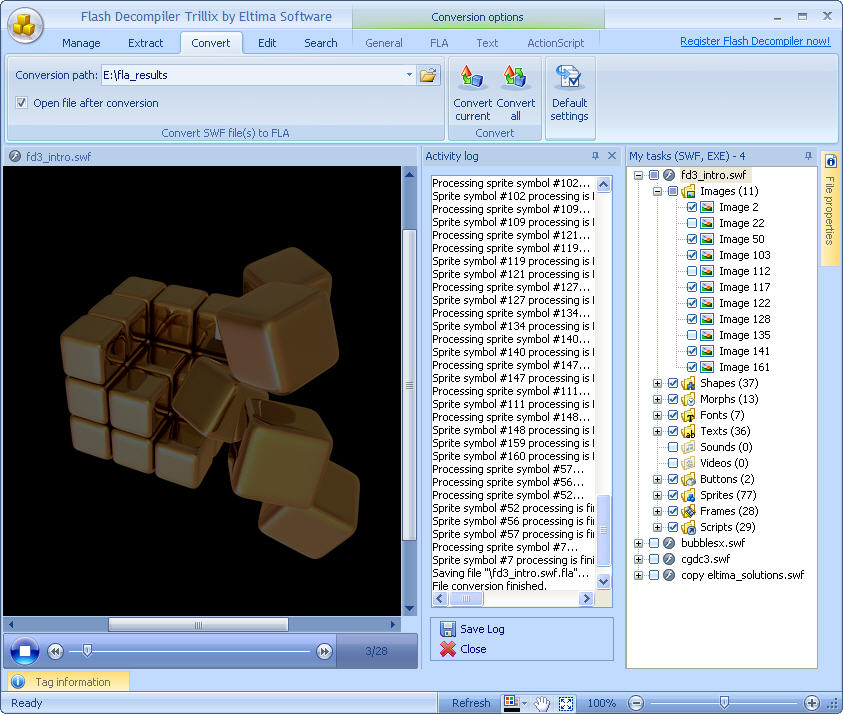Click Convert all icon
The height and width of the screenshot is (714, 843).
(x=515, y=77)
